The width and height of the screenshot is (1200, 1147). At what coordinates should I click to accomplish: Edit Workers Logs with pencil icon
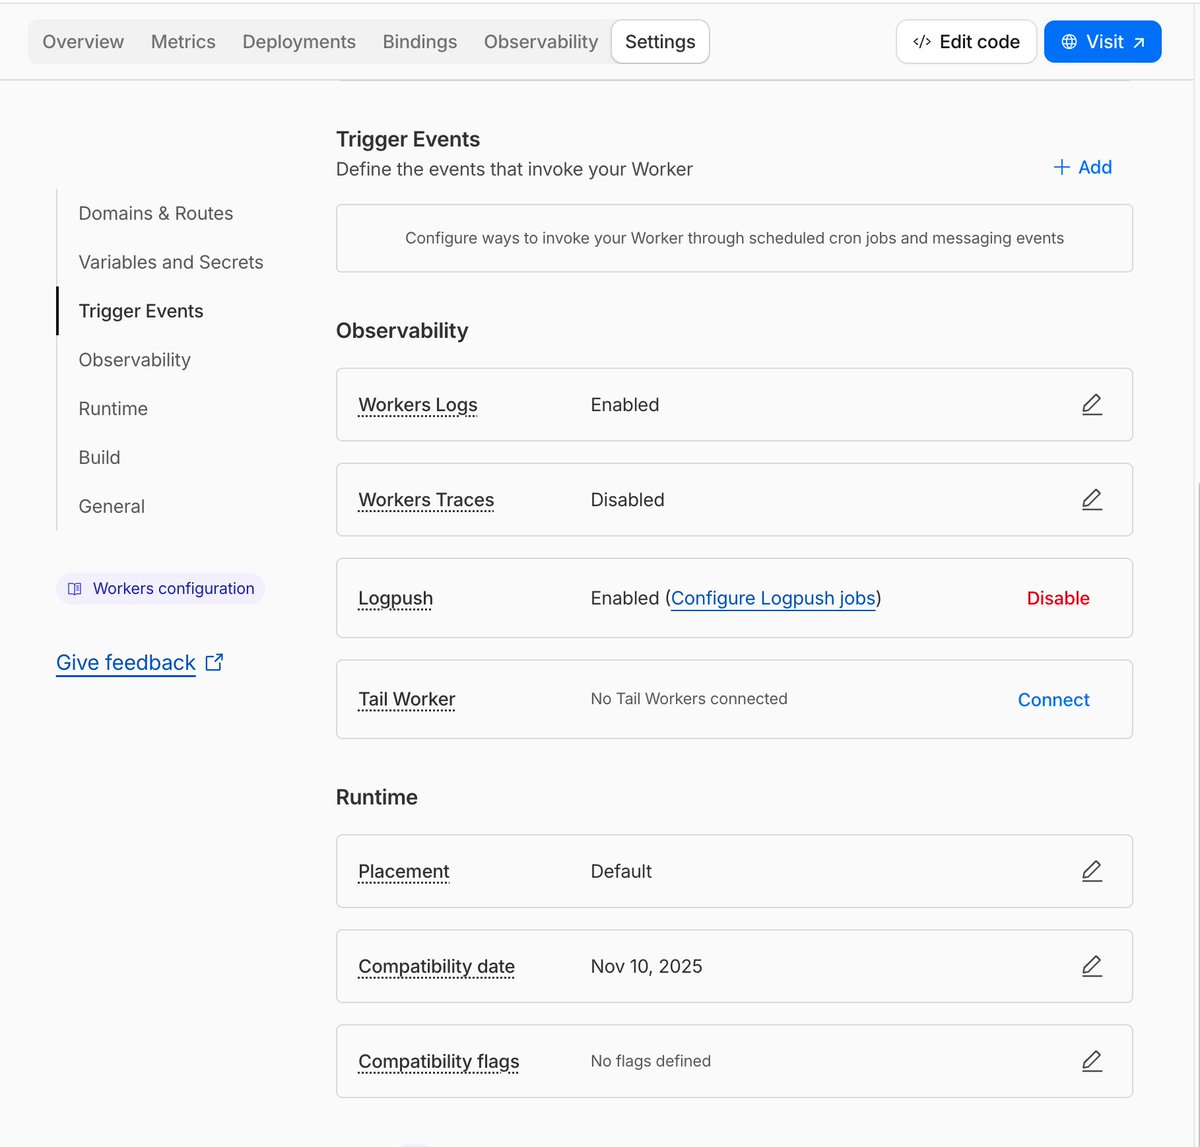coord(1092,405)
